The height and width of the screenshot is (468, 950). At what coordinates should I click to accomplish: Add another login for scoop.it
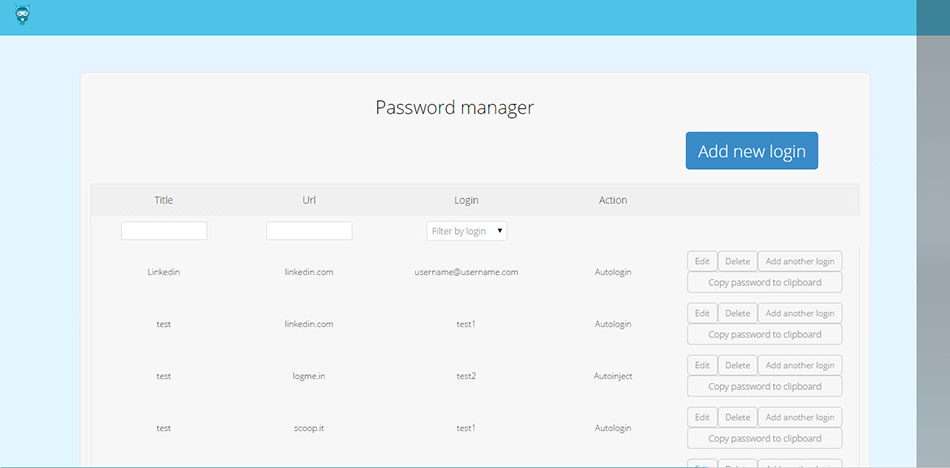click(x=799, y=417)
